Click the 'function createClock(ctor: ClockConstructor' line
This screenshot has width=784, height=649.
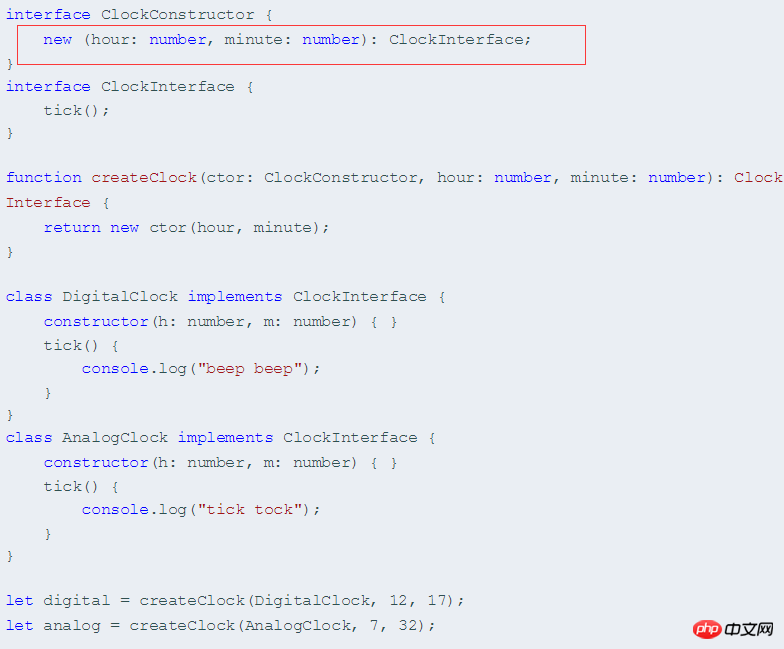[x=394, y=178]
